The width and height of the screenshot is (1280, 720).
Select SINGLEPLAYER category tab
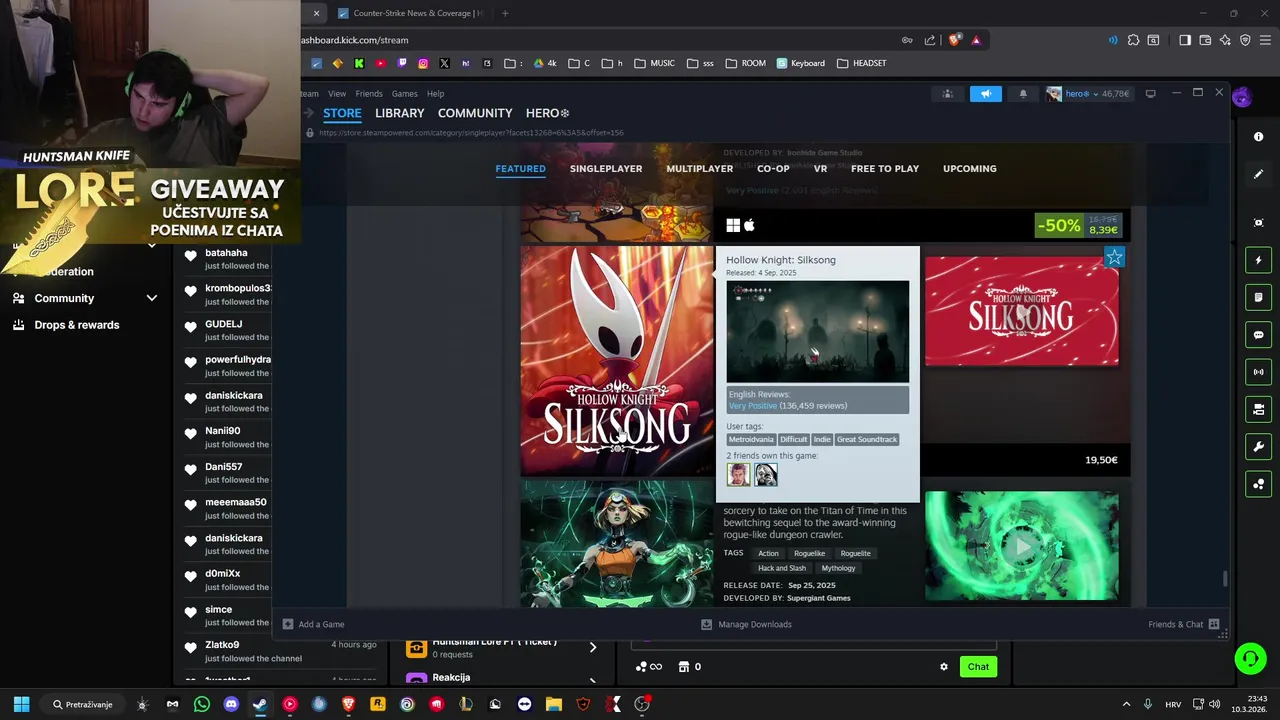(x=606, y=169)
